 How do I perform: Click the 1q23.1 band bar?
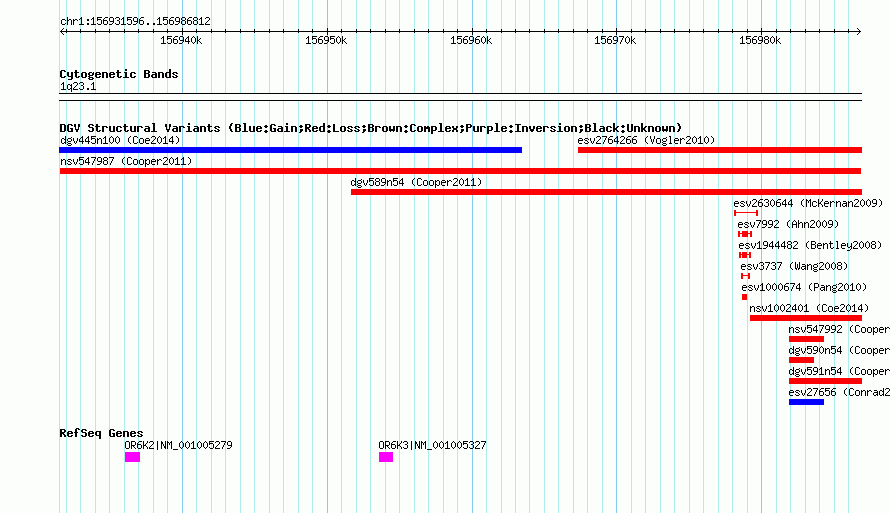[460, 97]
